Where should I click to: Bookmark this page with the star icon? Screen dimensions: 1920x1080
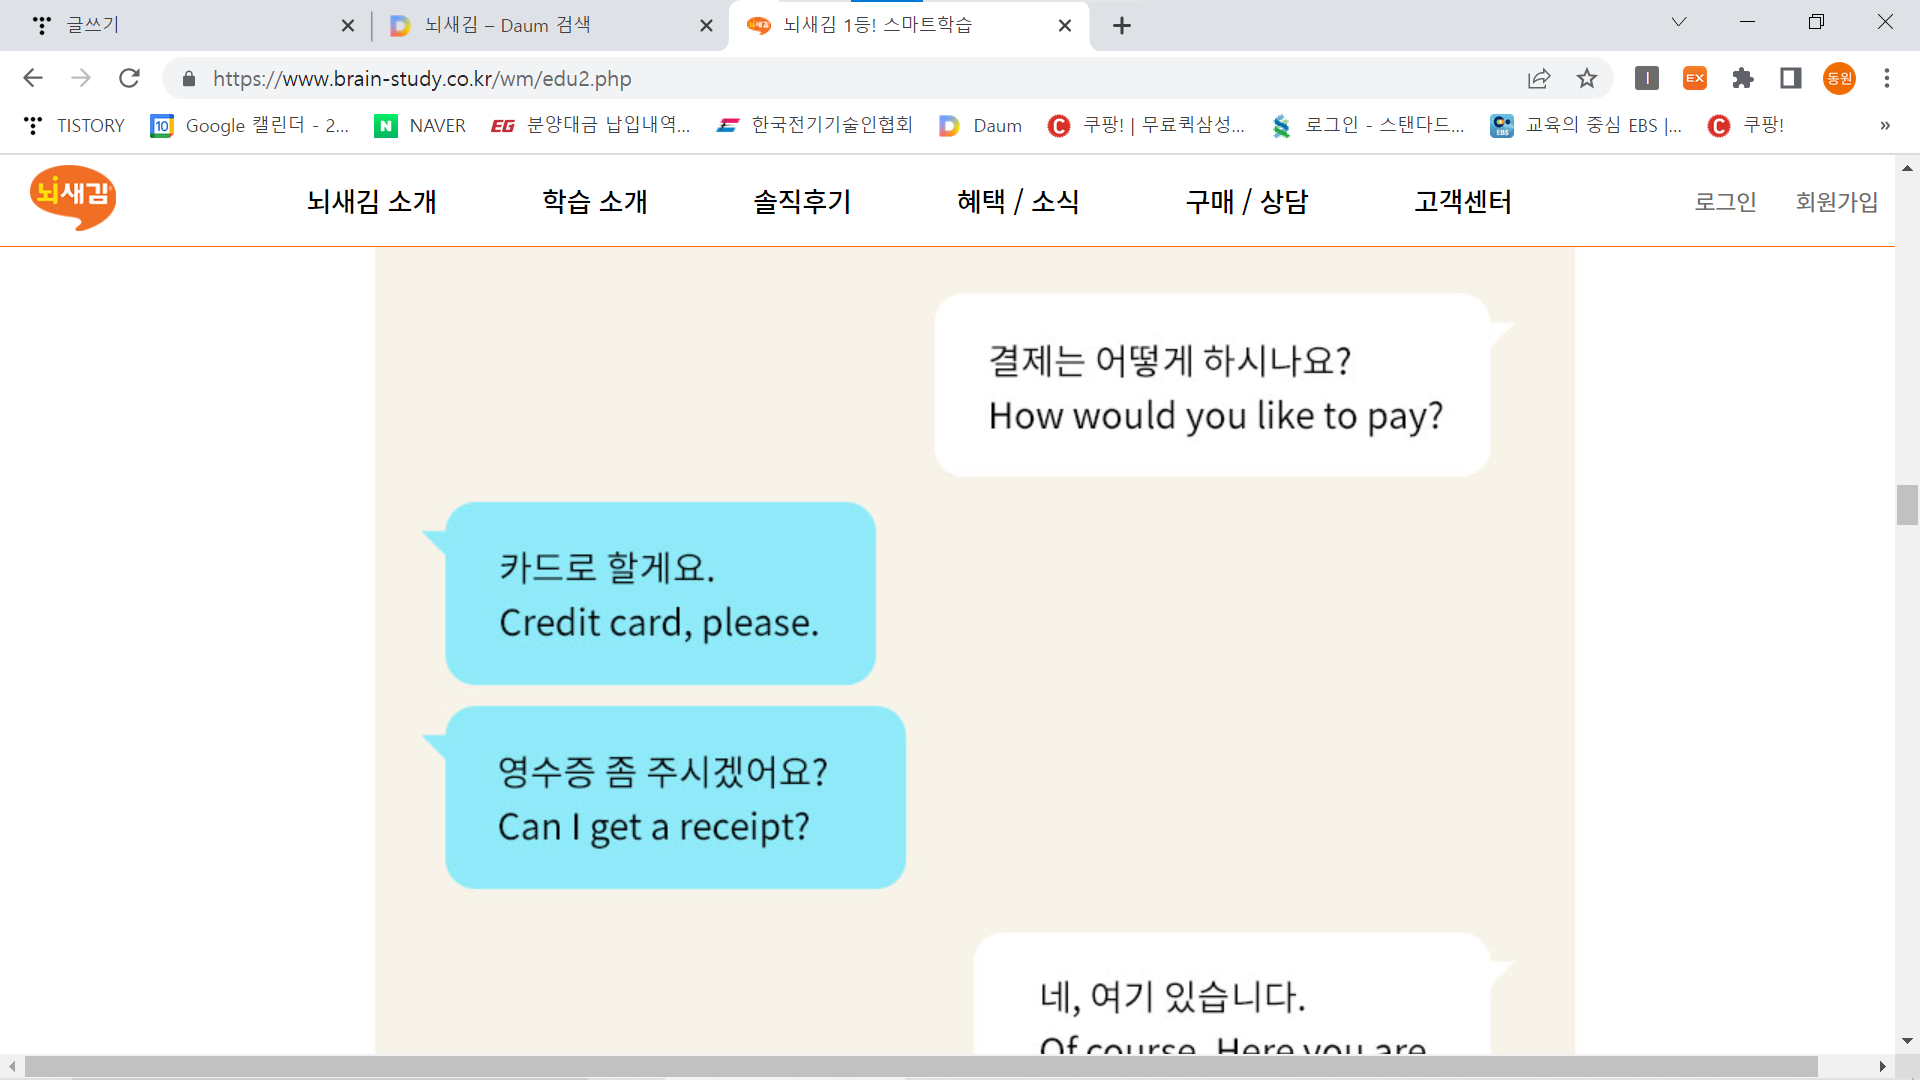pos(1587,78)
